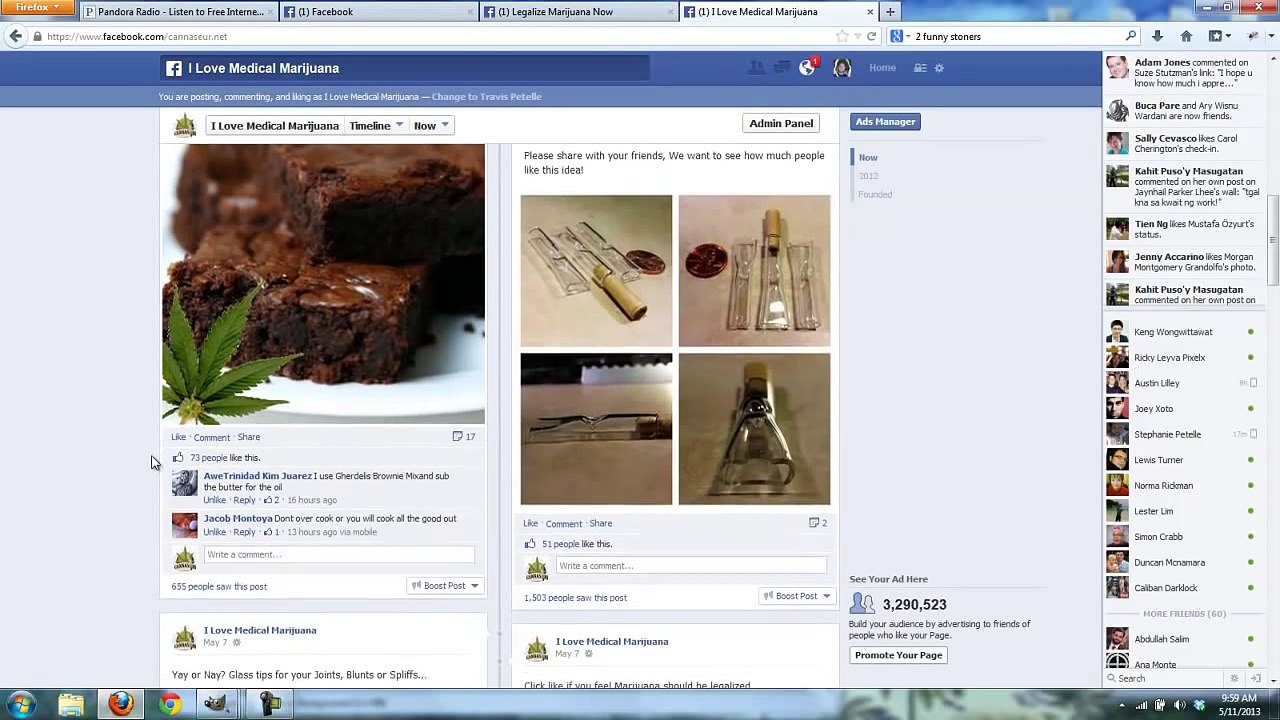Image resolution: width=1280 pixels, height=720 pixels.
Task: Open Facebook notifications globe icon
Action: tap(807, 68)
